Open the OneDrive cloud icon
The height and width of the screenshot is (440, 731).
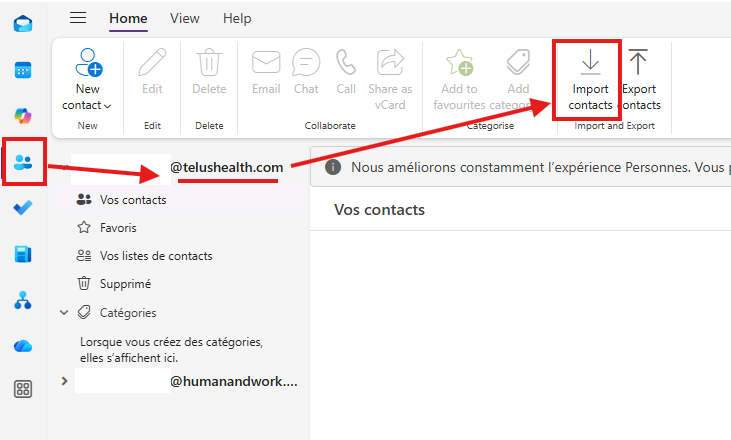pos(23,346)
